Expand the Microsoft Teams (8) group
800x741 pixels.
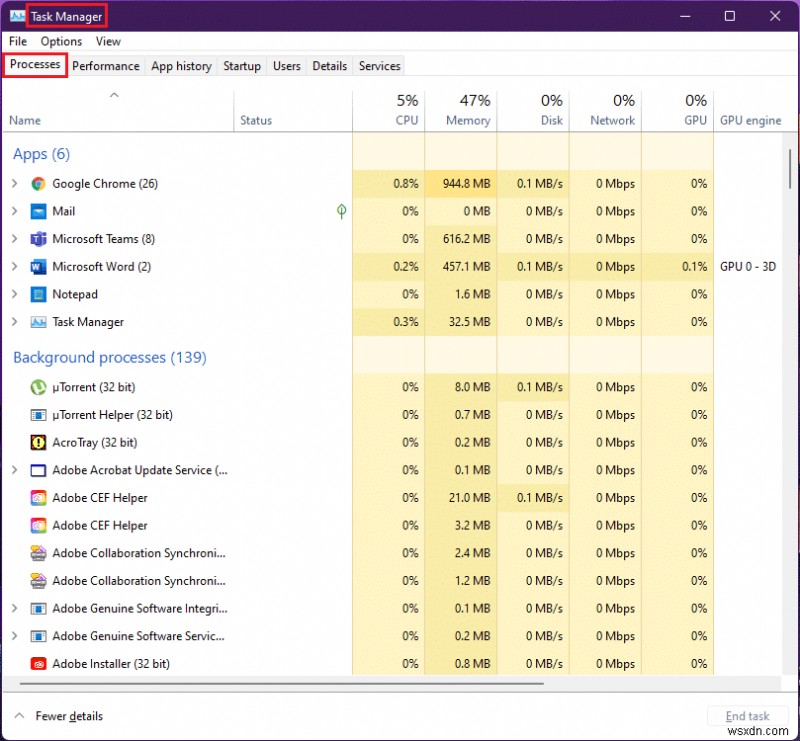click(15, 239)
